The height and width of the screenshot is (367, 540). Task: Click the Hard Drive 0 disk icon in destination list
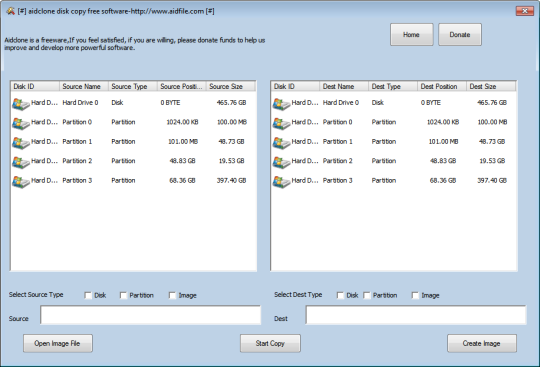click(281, 104)
